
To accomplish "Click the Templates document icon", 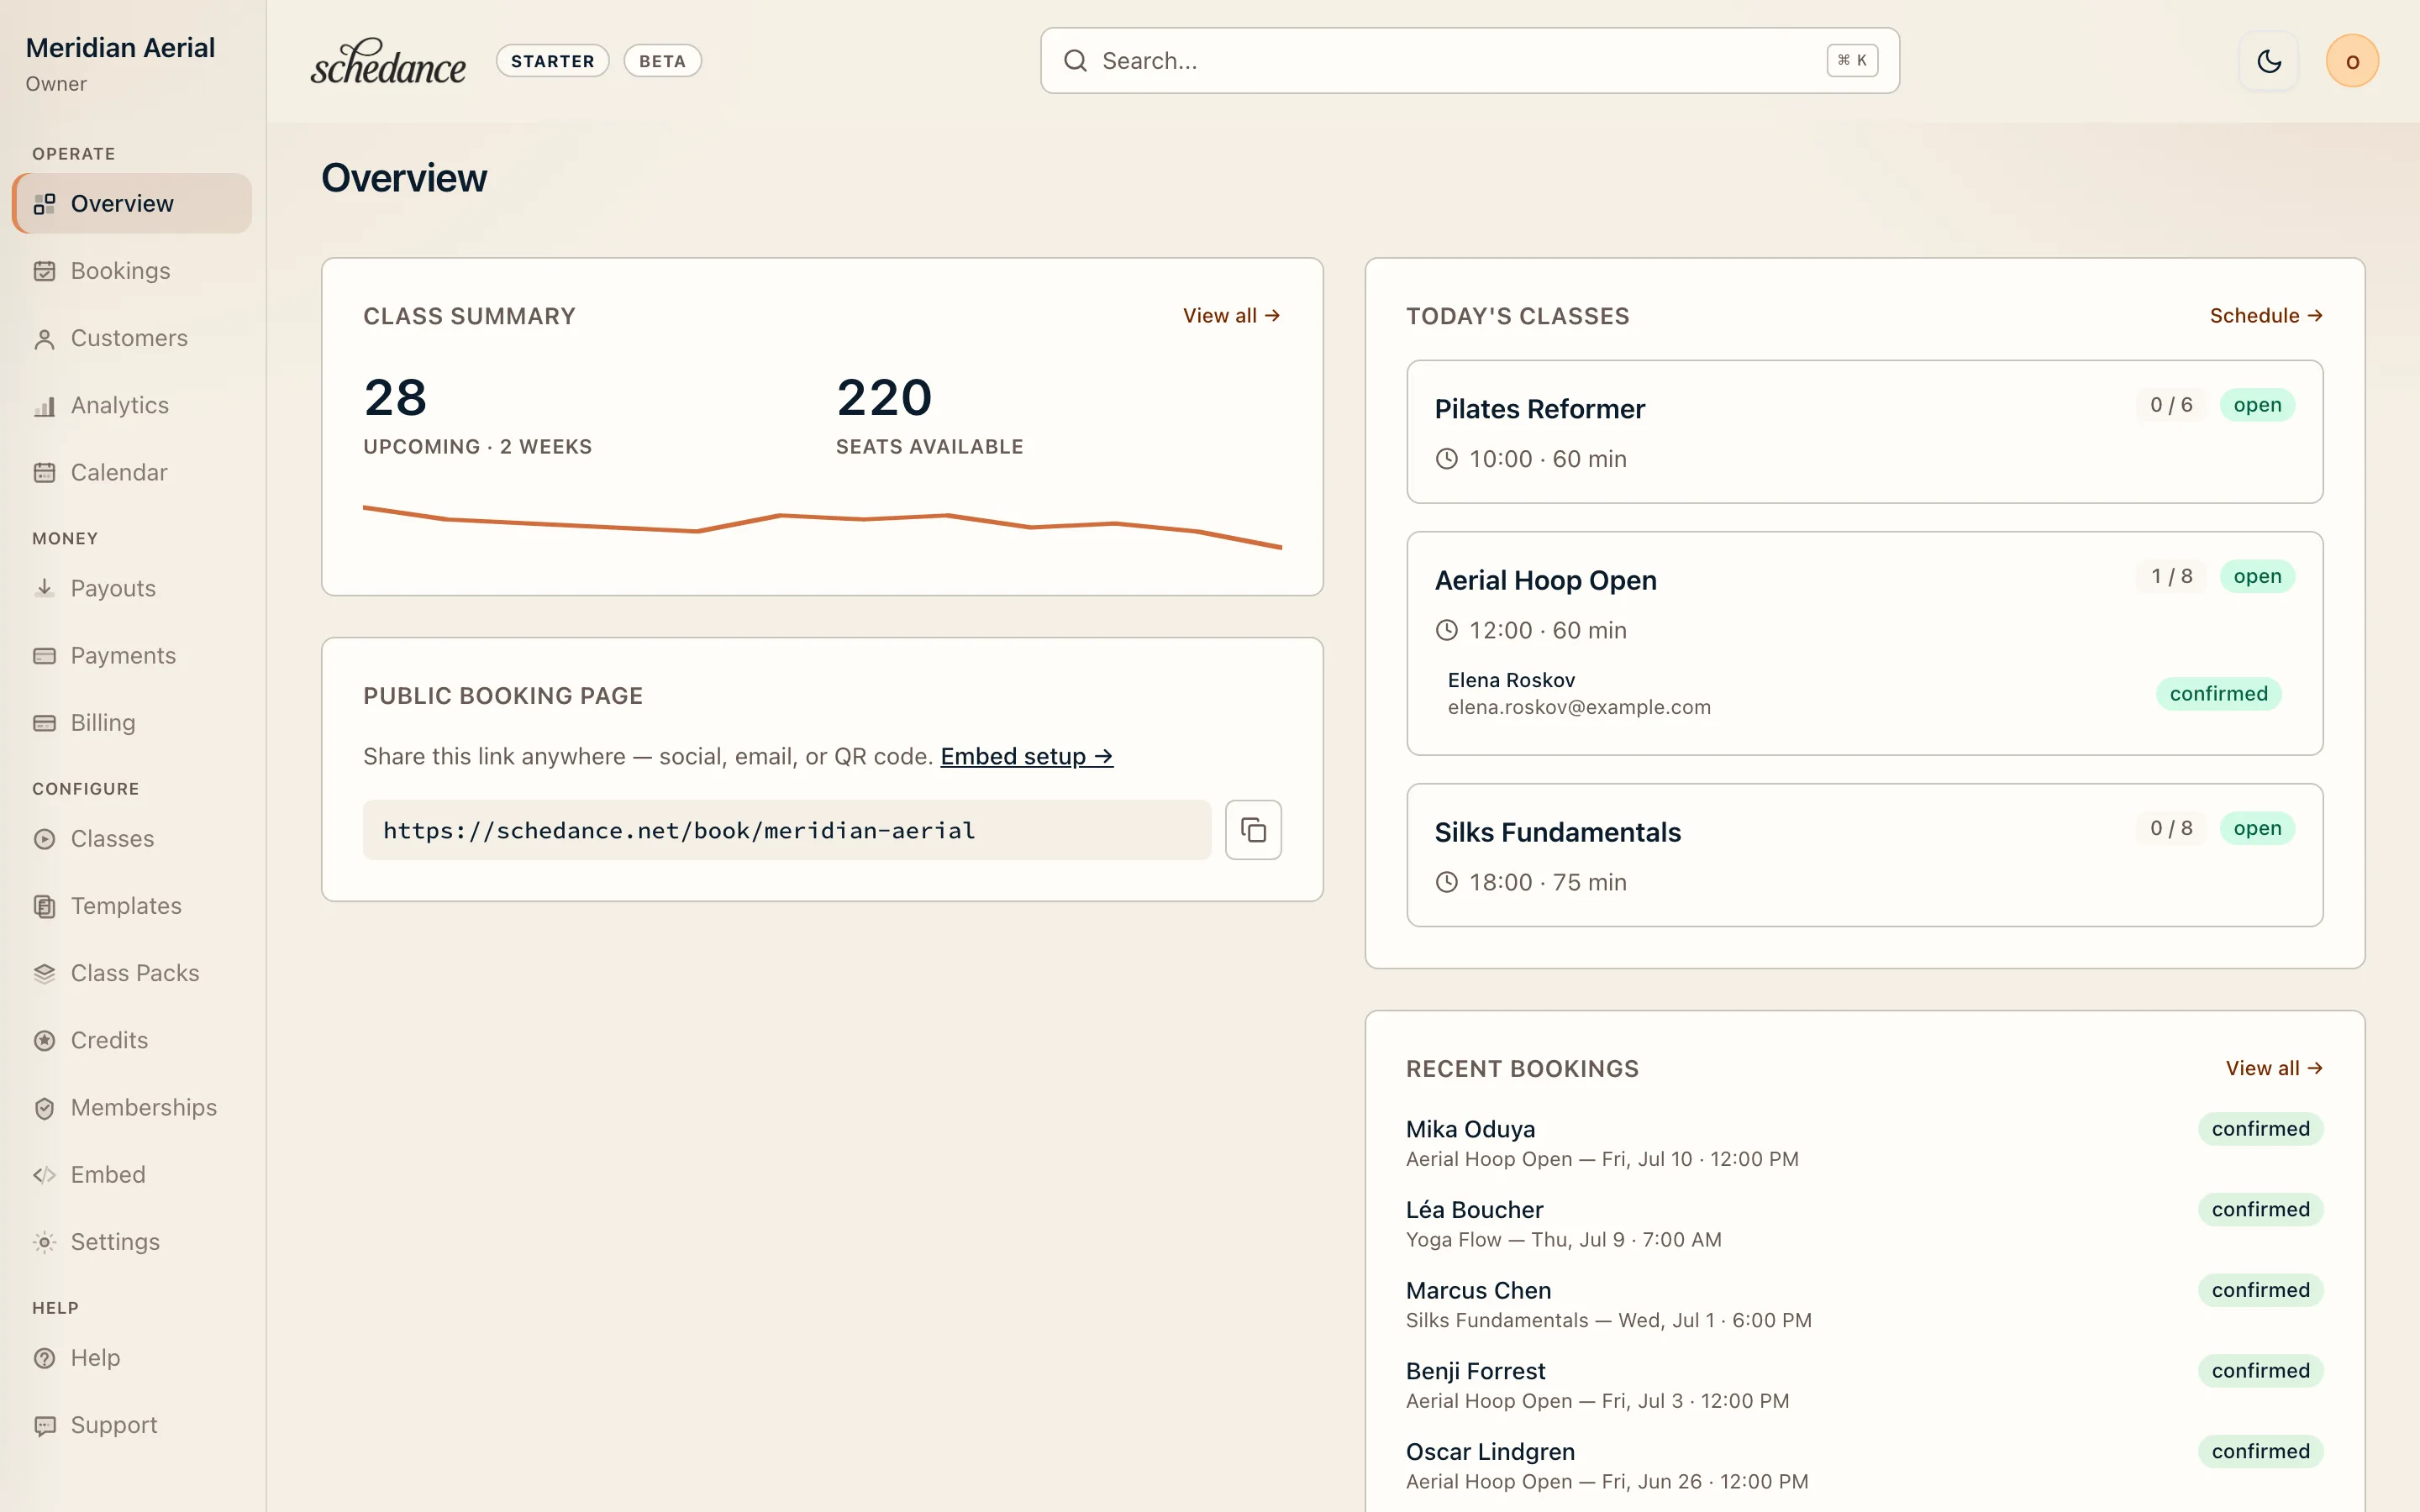I will coord(44,906).
